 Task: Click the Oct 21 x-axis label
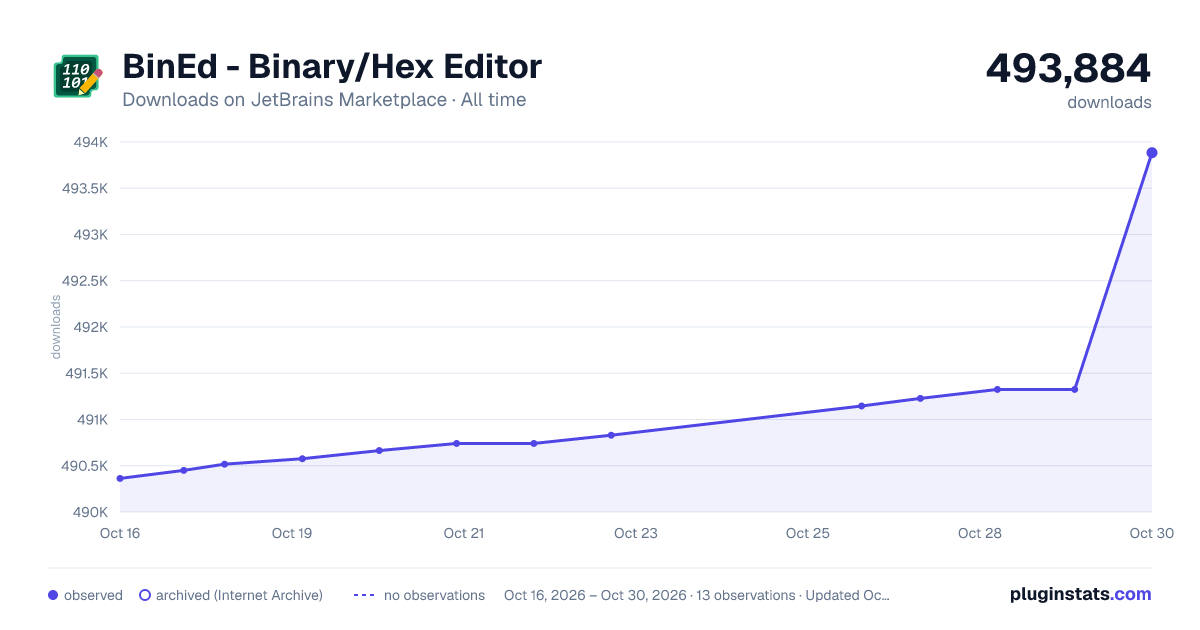[x=464, y=533]
